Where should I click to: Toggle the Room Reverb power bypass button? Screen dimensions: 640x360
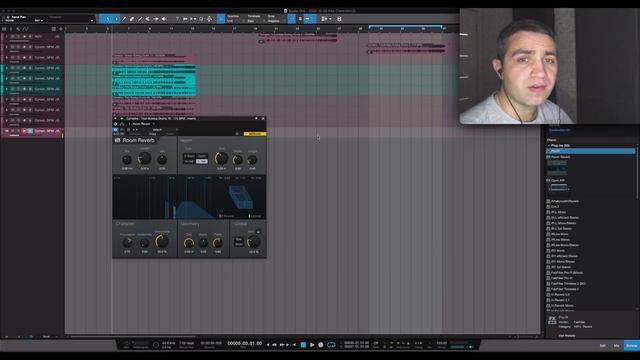[116, 130]
